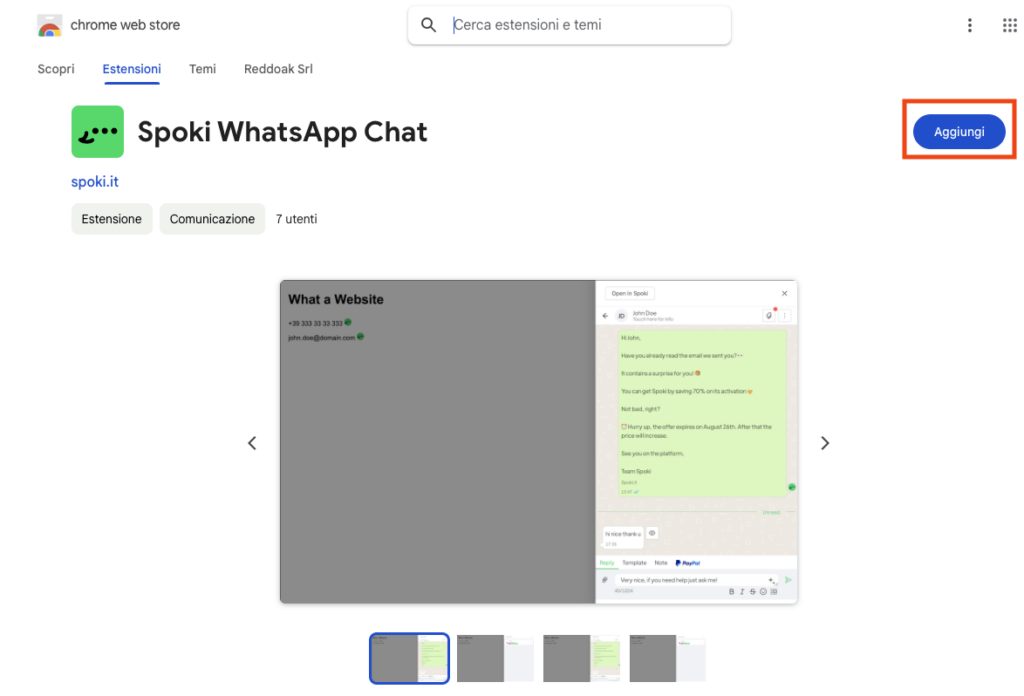Click the green Spoki extension logo

(97, 132)
